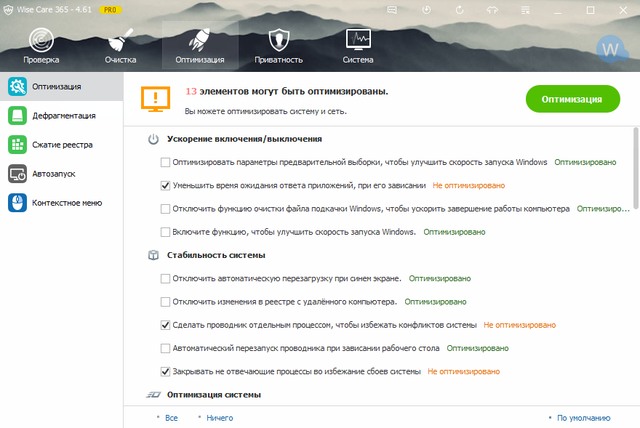Open the Проверка (PC checkup) icon

pyautogui.click(x=41, y=40)
